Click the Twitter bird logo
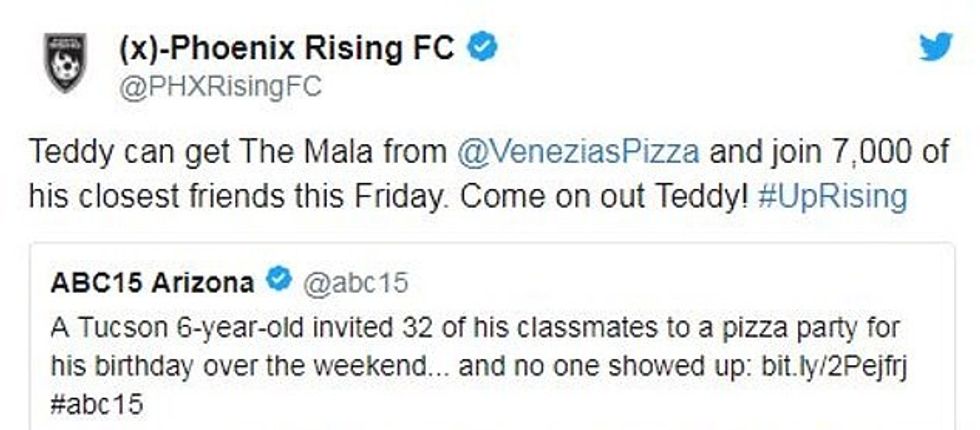Viewport: 980px width, 430px height. (935, 46)
